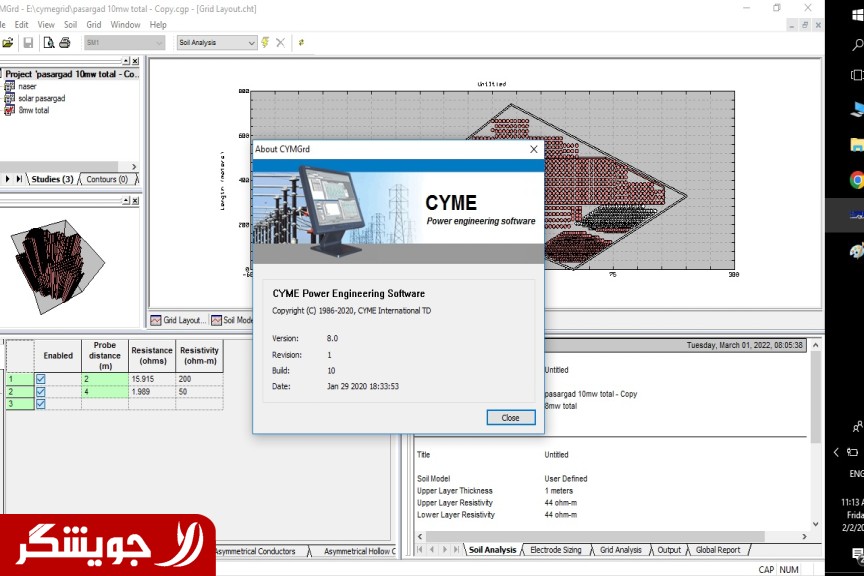
Task: Open Print Preview from the toolbar
Action: coord(48,43)
